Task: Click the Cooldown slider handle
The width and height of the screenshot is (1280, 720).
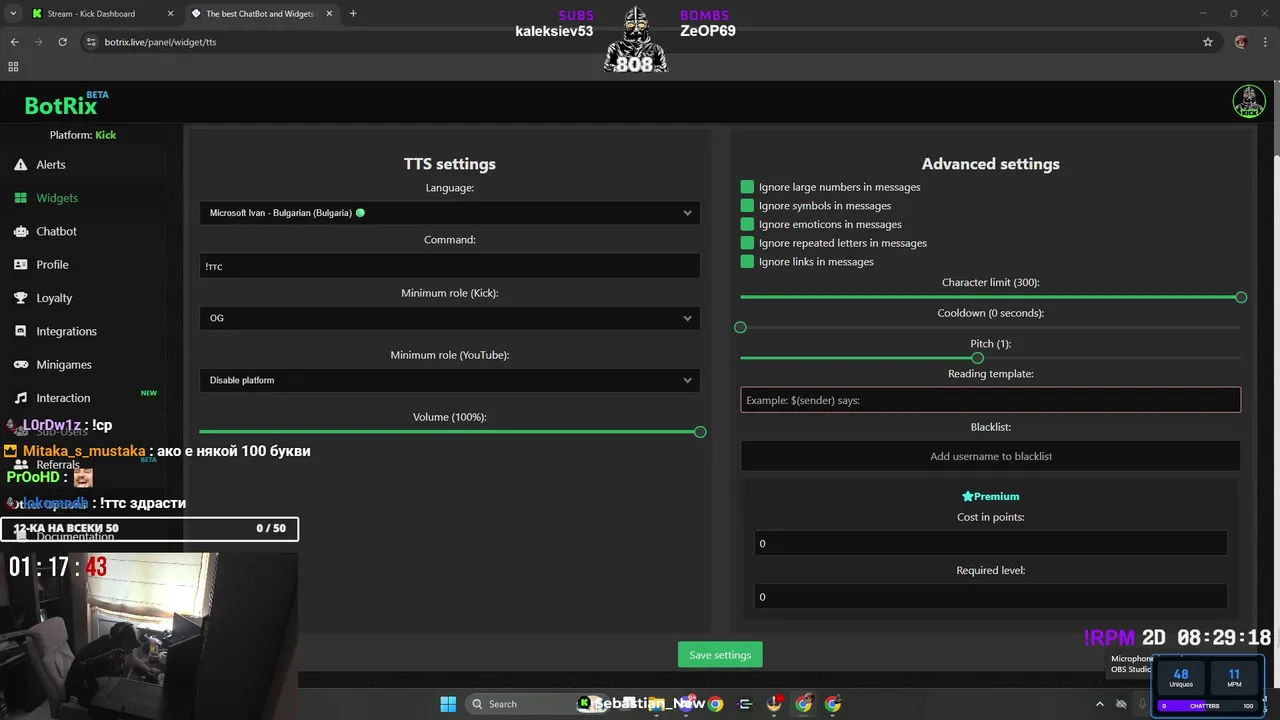Action: click(740, 327)
